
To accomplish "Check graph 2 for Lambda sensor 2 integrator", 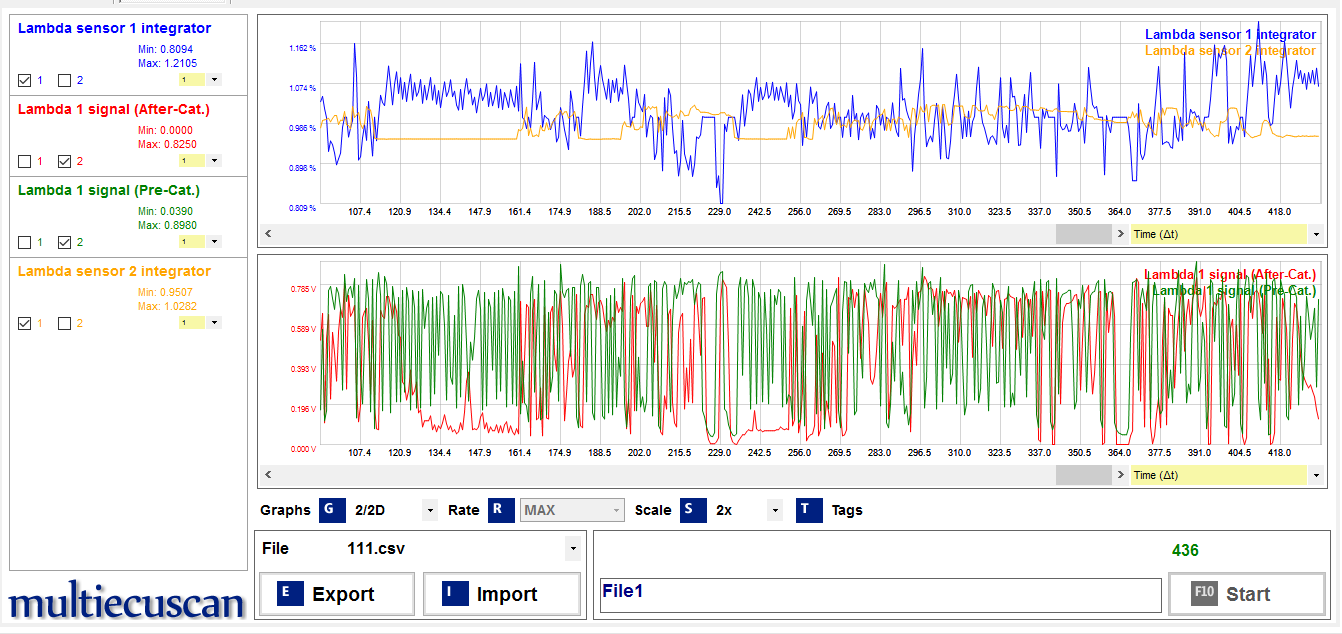I will point(64,323).
